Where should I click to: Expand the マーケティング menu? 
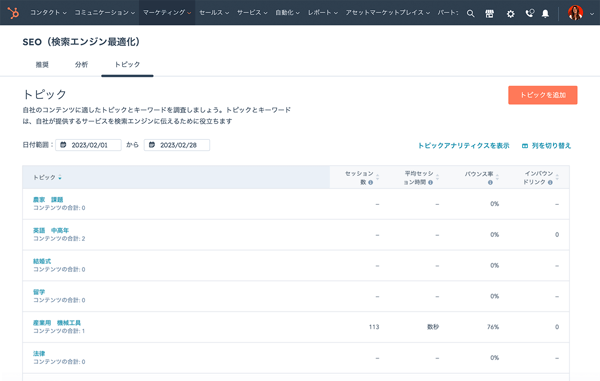167,13
